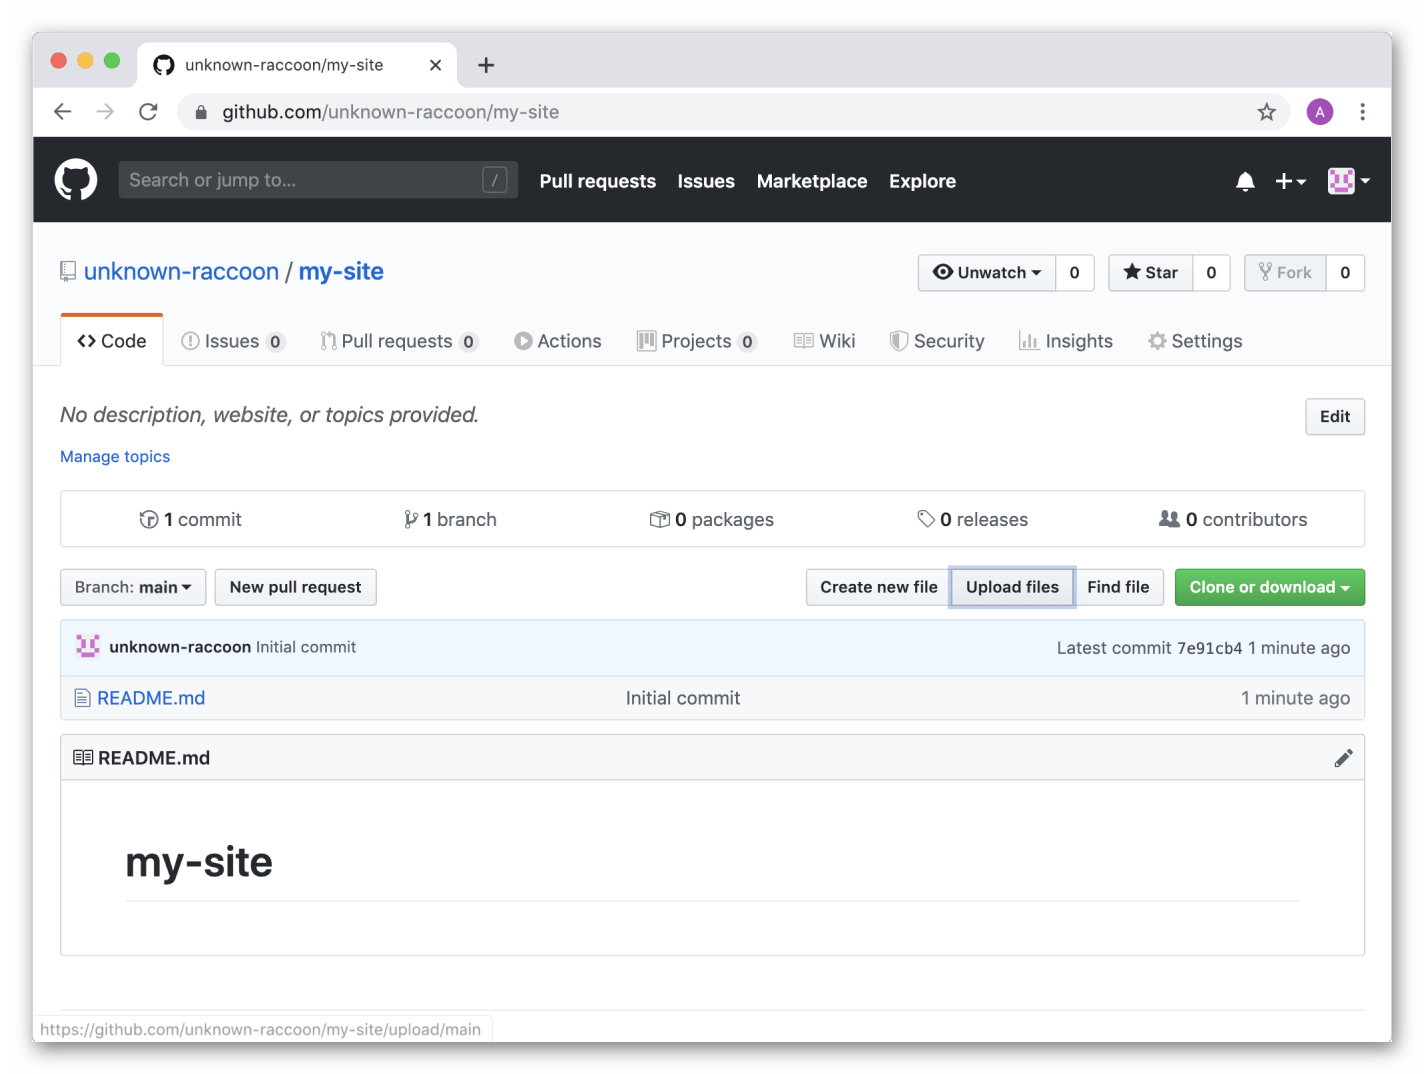Switch to the Wiki tab
The width and height of the screenshot is (1424, 1074).
click(x=825, y=341)
